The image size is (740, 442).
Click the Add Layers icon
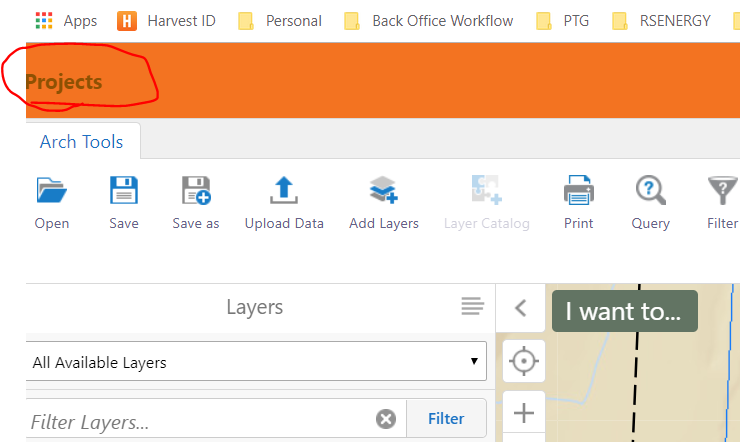[384, 190]
